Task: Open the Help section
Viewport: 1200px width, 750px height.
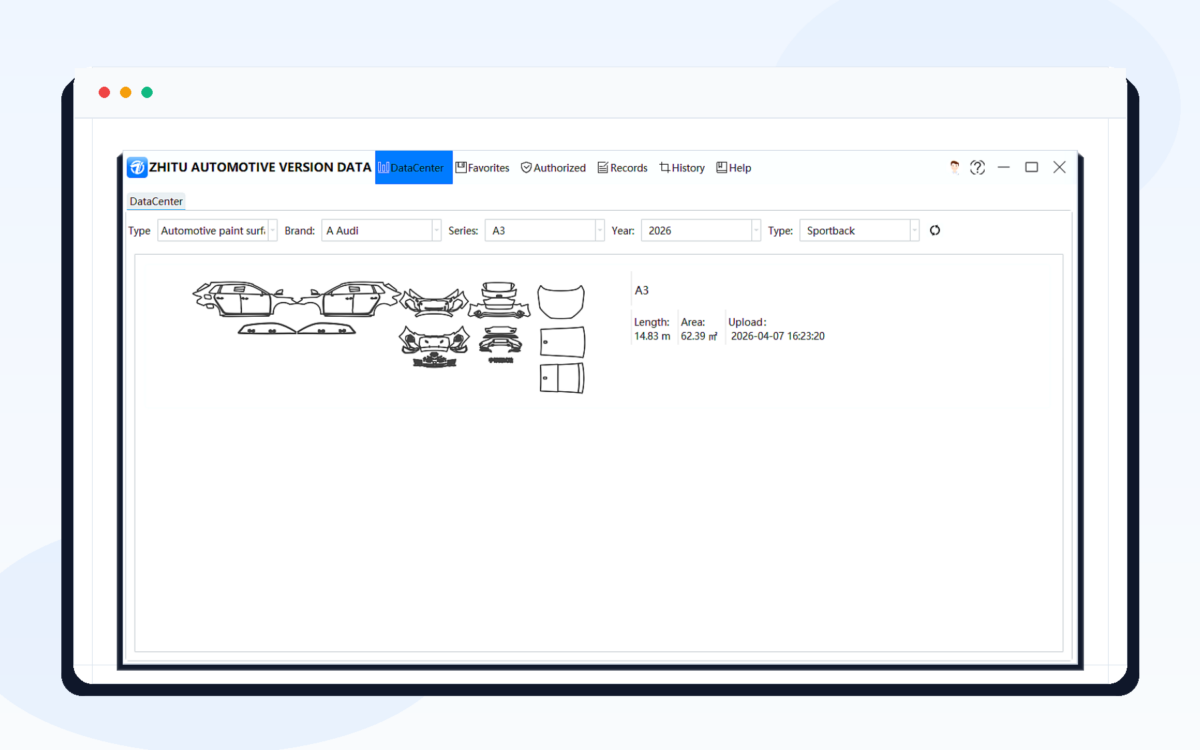Action: pos(733,168)
